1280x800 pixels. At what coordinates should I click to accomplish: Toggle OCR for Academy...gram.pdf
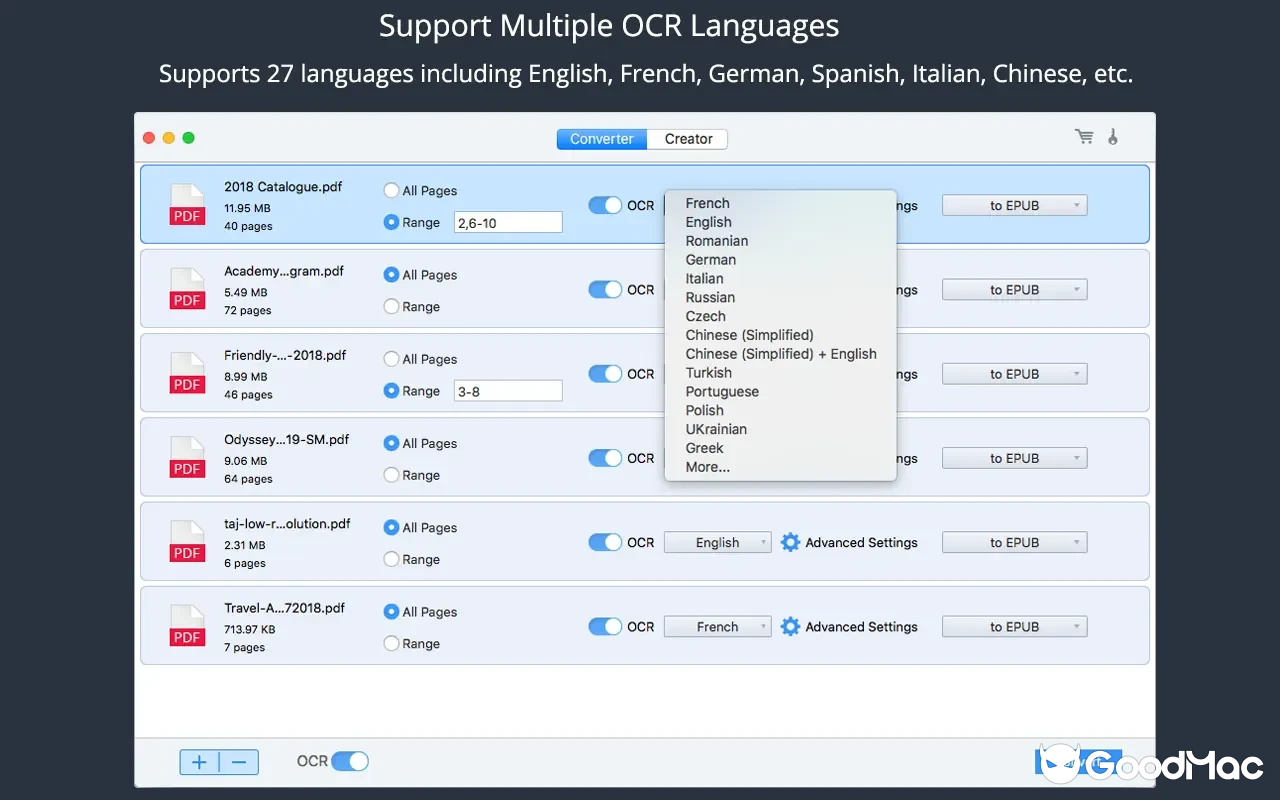point(605,289)
